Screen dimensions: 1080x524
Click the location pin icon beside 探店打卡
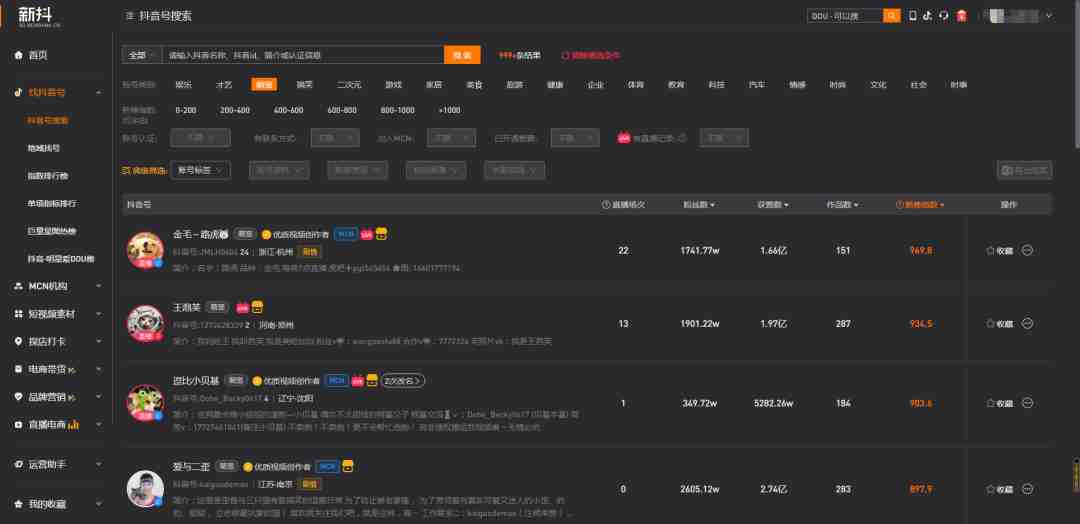point(19,341)
